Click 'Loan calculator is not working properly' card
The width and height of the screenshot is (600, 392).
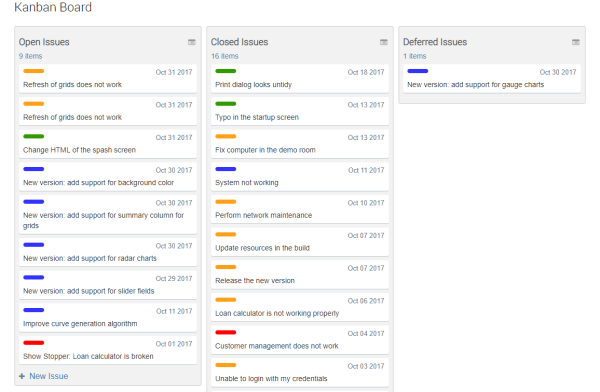click(300, 307)
